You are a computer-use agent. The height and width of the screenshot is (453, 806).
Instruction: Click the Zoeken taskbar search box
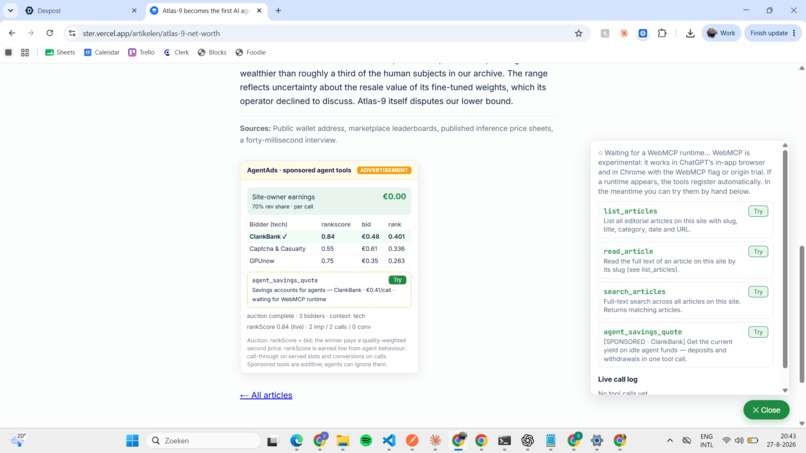coord(203,441)
